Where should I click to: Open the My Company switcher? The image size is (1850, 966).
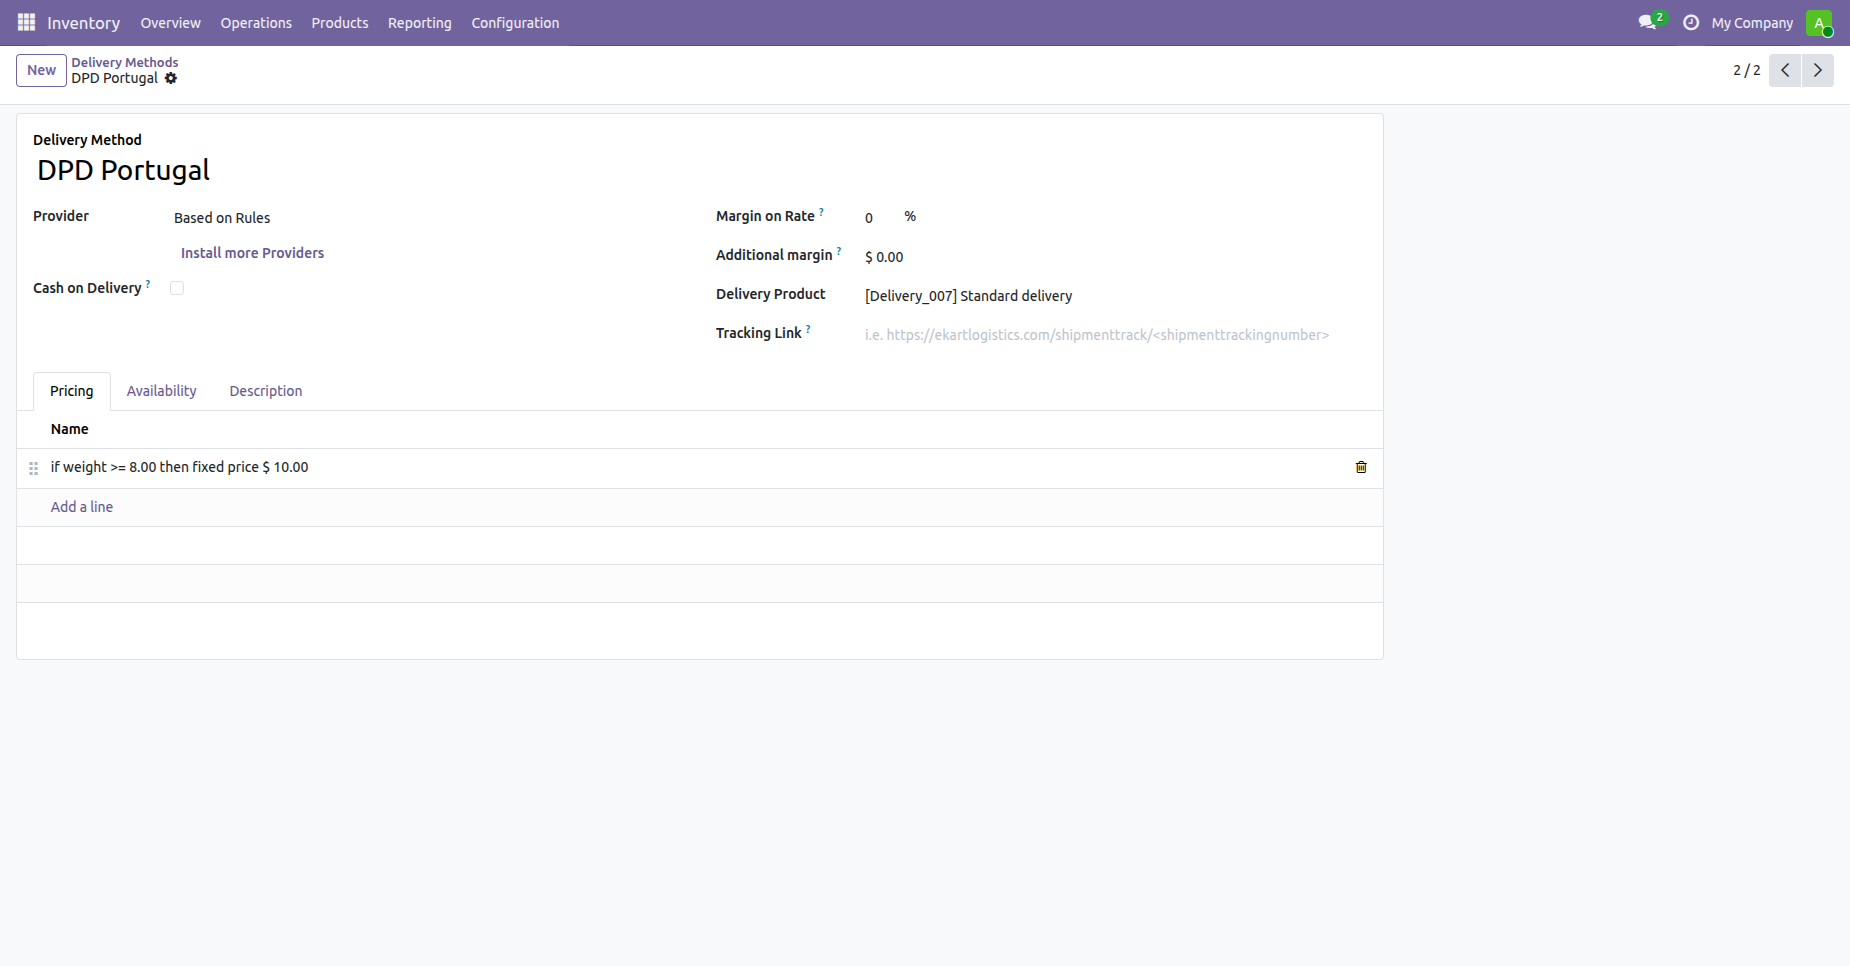tap(1752, 23)
